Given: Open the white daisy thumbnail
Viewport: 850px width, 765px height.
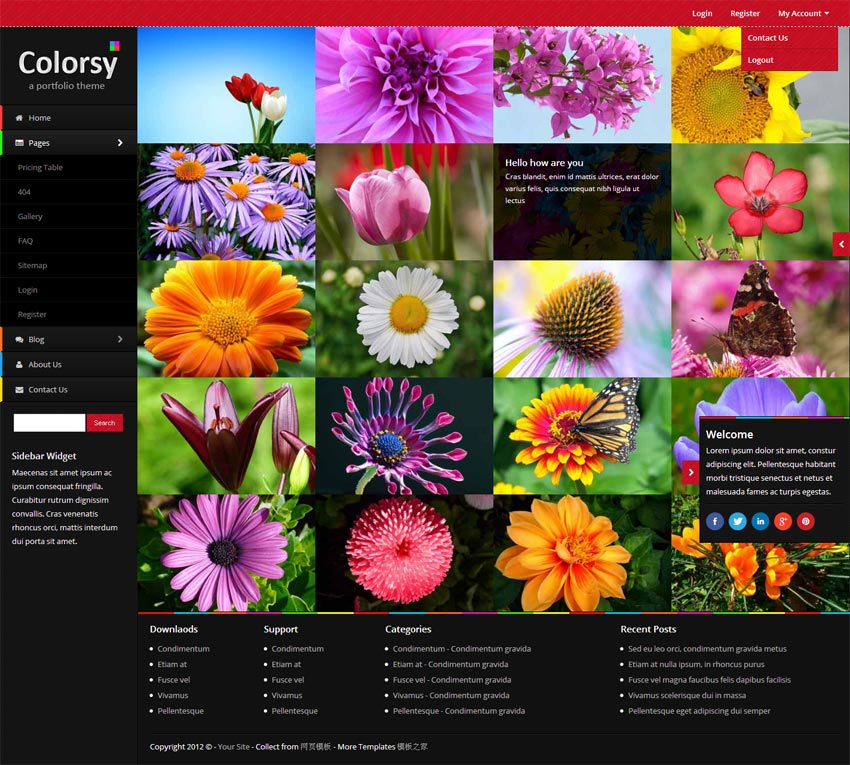Looking at the screenshot, I should (x=404, y=319).
